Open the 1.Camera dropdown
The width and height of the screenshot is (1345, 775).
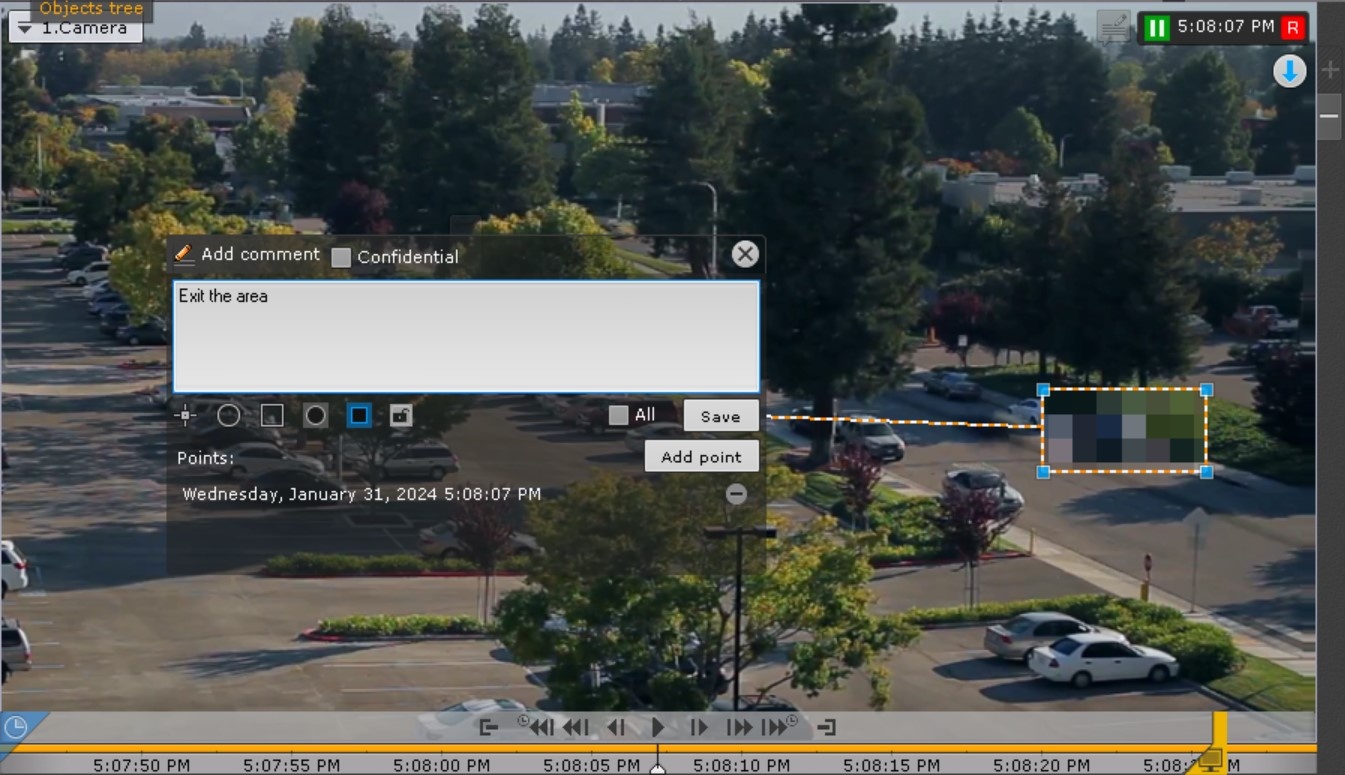pyautogui.click(x=75, y=28)
